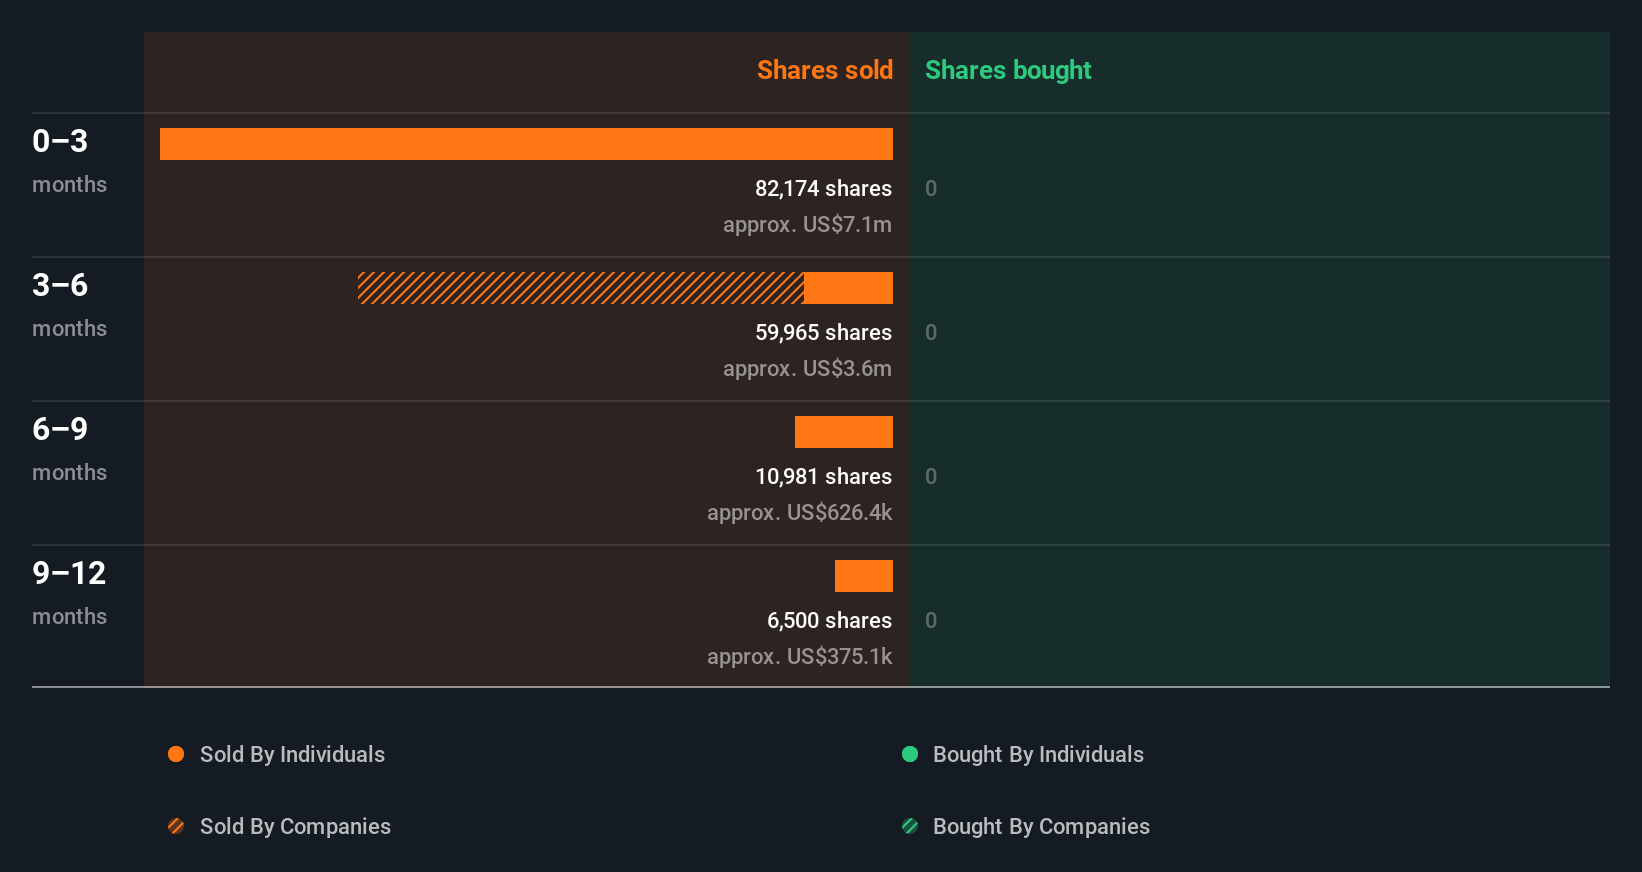Click the 10,981 shares value
1642x872 pixels.
pyautogui.click(x=823, y=476)
